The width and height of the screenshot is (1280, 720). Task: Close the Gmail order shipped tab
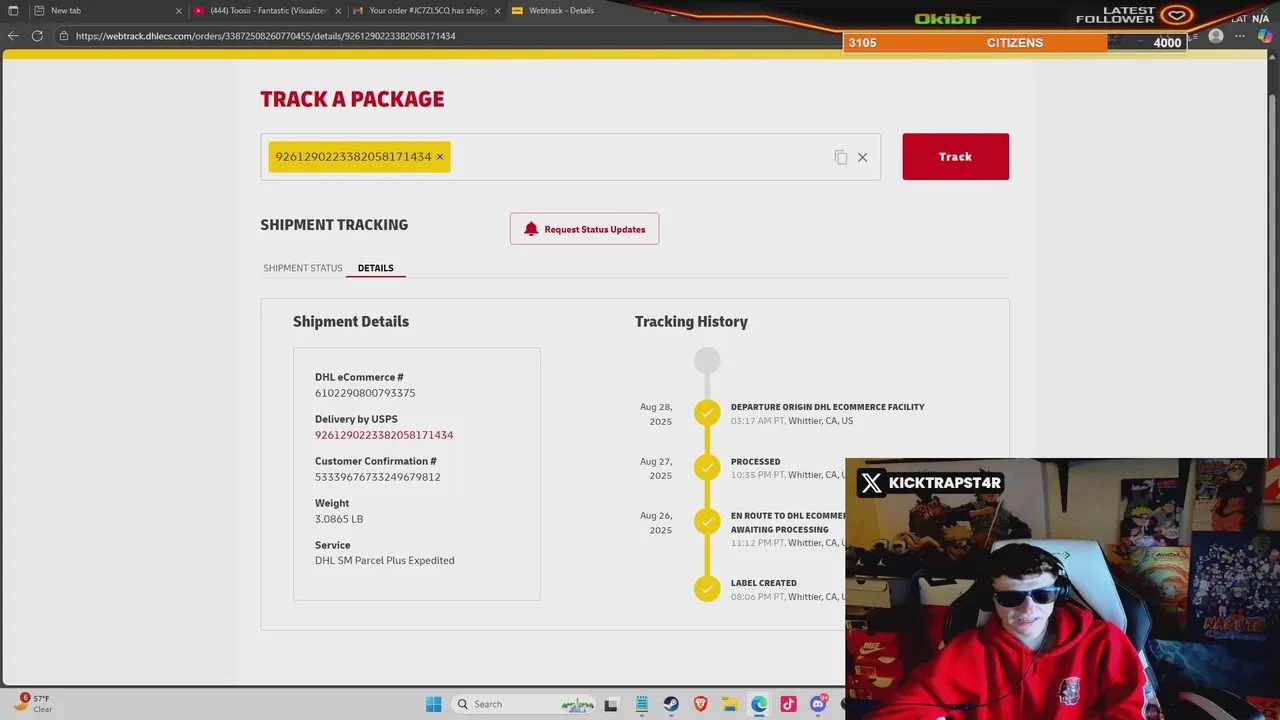497,11
